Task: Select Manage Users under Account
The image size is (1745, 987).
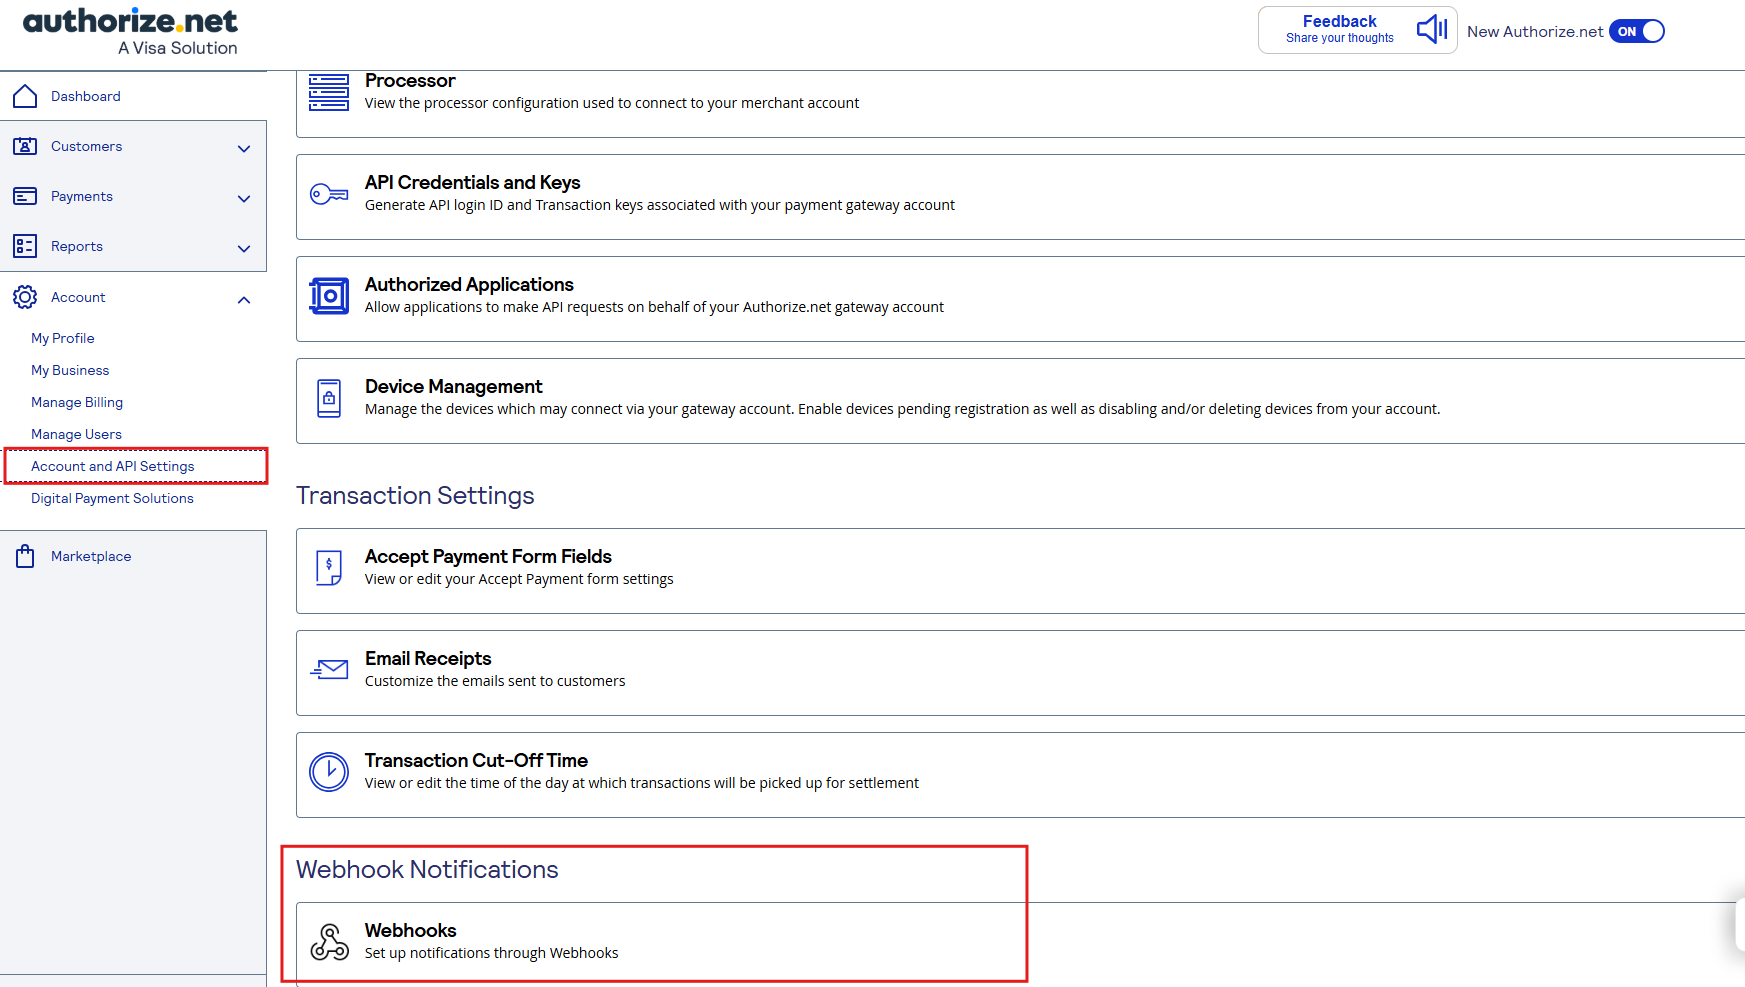Action: point(76,434)
